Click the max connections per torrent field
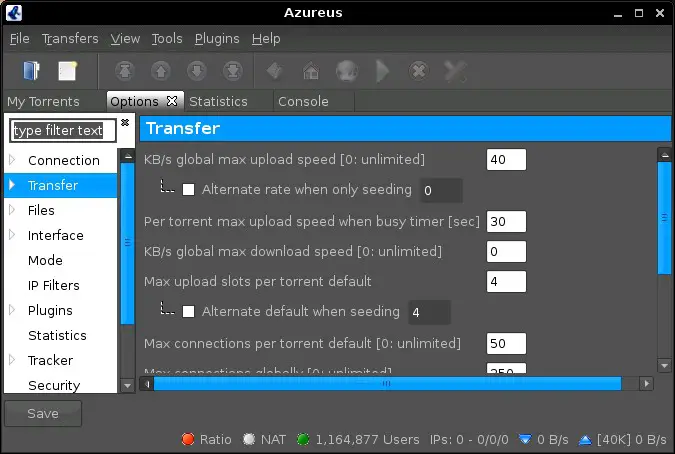 pos(506,343)
